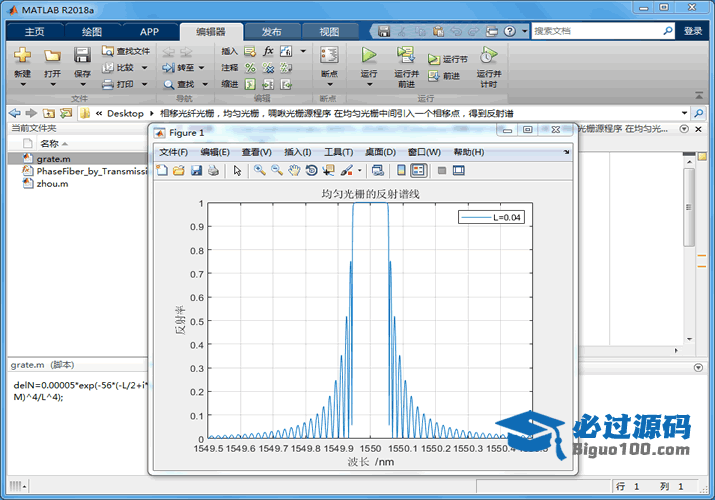The height and width of the screenshot is (500, 715).
Task: Toggle the data cursor tool in Figure 1
Action: click(x=328, y=170)
